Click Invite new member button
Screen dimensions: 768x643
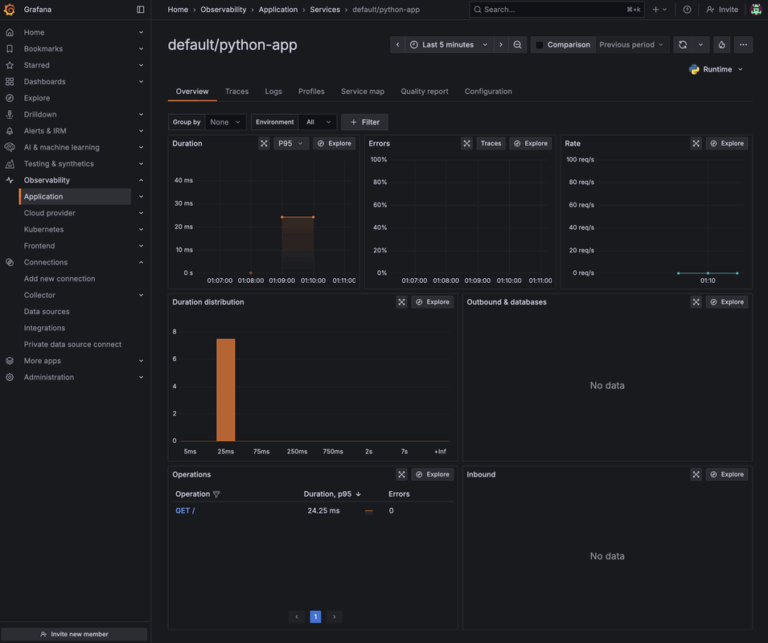click(74, 634)
